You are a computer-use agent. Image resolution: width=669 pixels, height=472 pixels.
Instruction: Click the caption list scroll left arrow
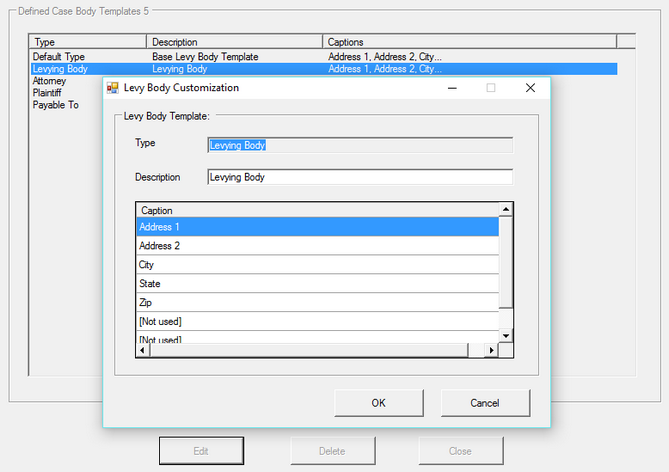(x=143, y=350)
